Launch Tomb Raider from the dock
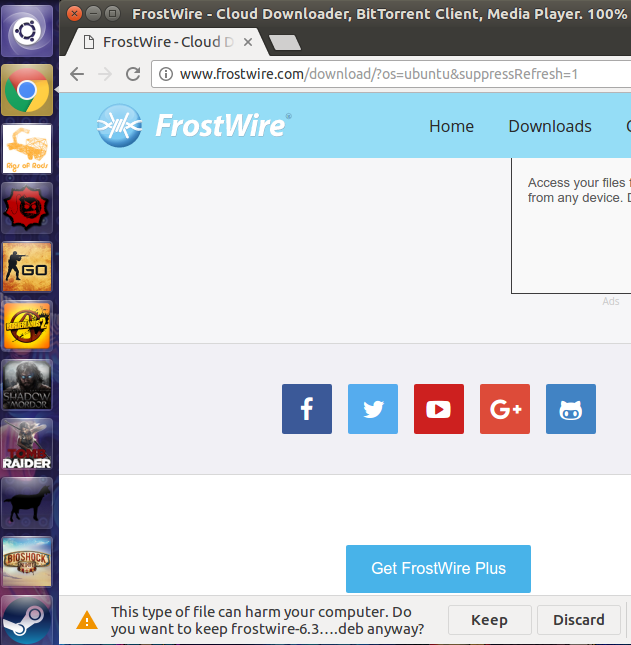The width and height of the screenshot is (631, 645). (27, 444)
